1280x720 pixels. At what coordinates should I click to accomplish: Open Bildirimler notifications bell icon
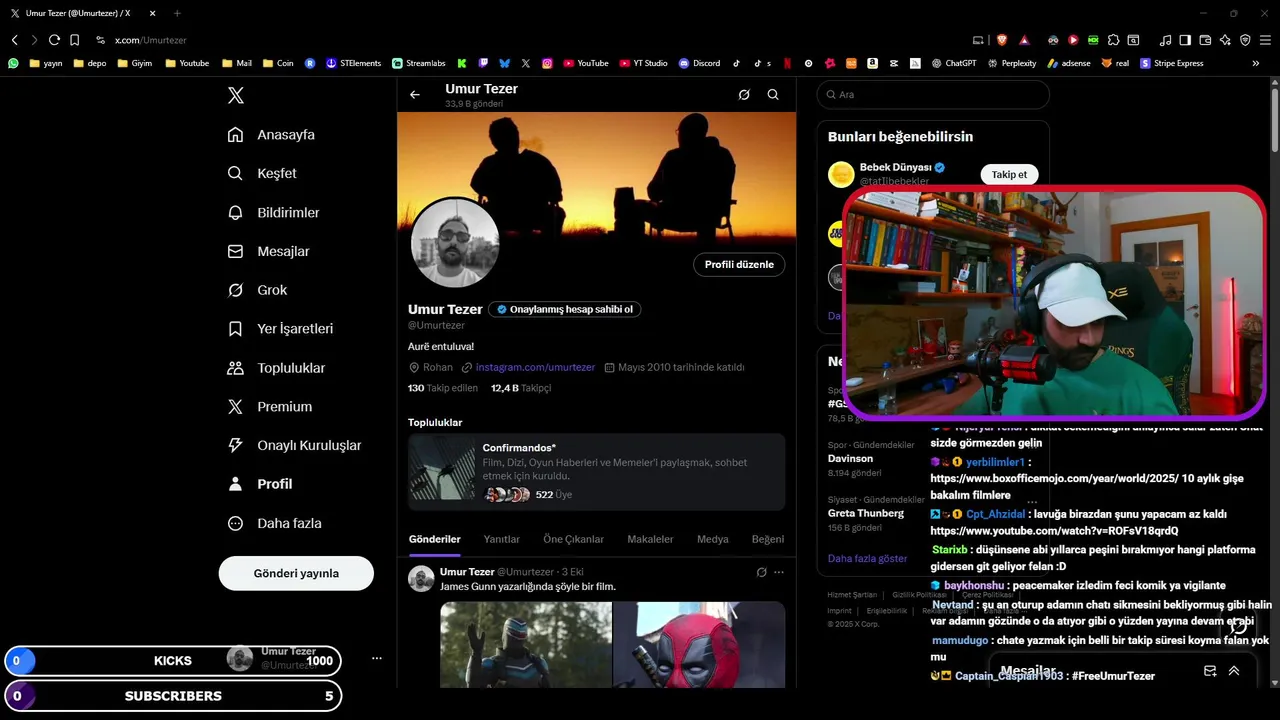pos(235,212)
